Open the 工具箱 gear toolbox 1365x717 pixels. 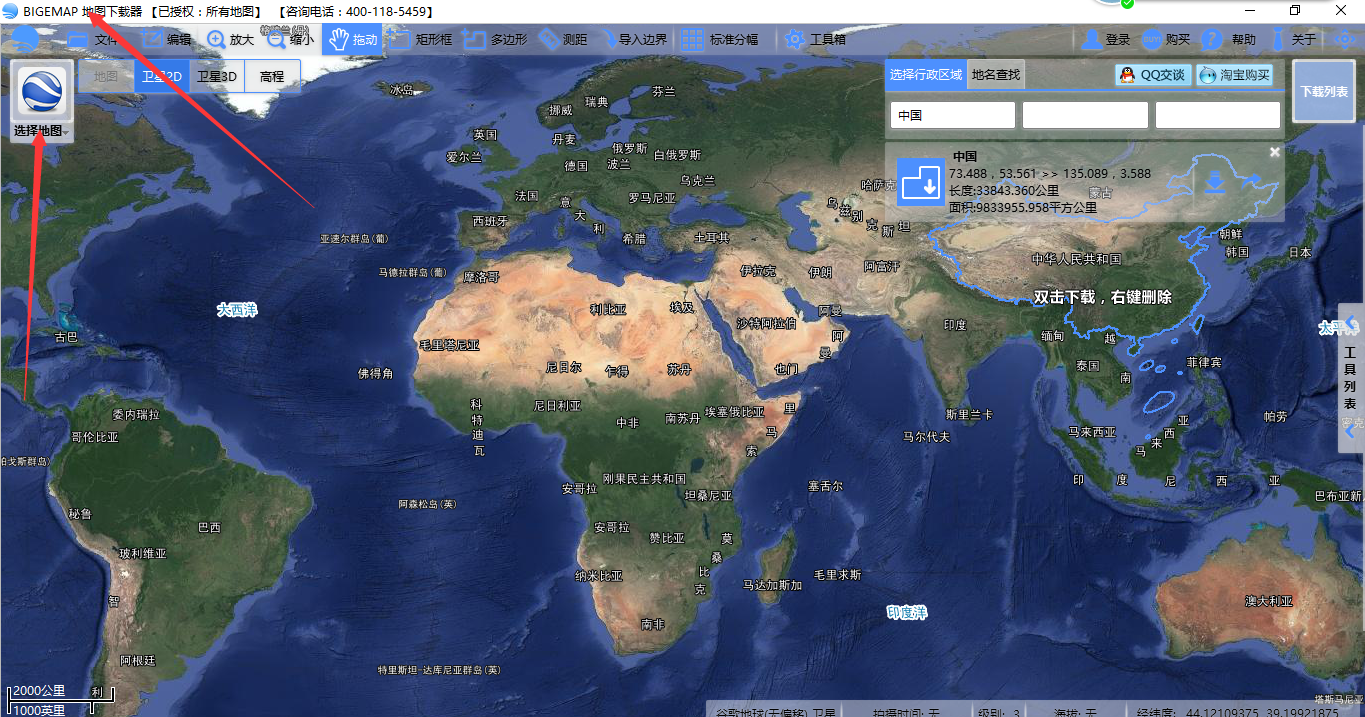point(795,40)
